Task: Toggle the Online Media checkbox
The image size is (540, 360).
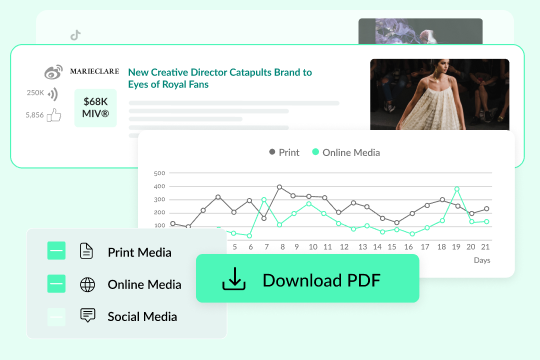Action: pyautogui.click(x=56, y=284)
